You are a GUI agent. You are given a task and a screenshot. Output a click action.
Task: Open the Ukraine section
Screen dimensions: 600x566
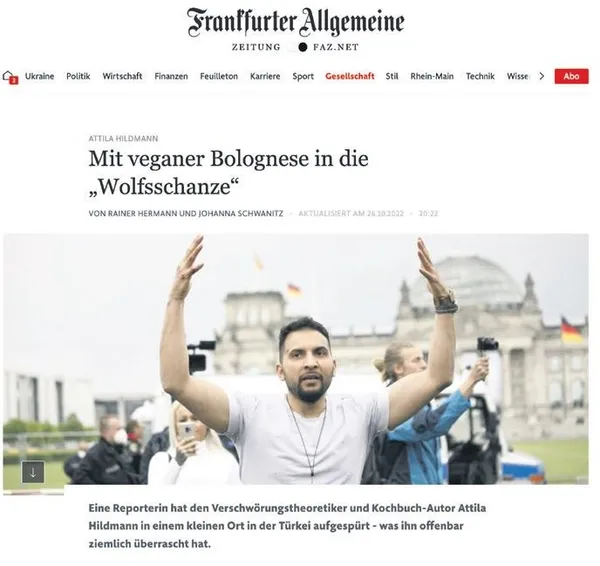click(x=39, y=76)
